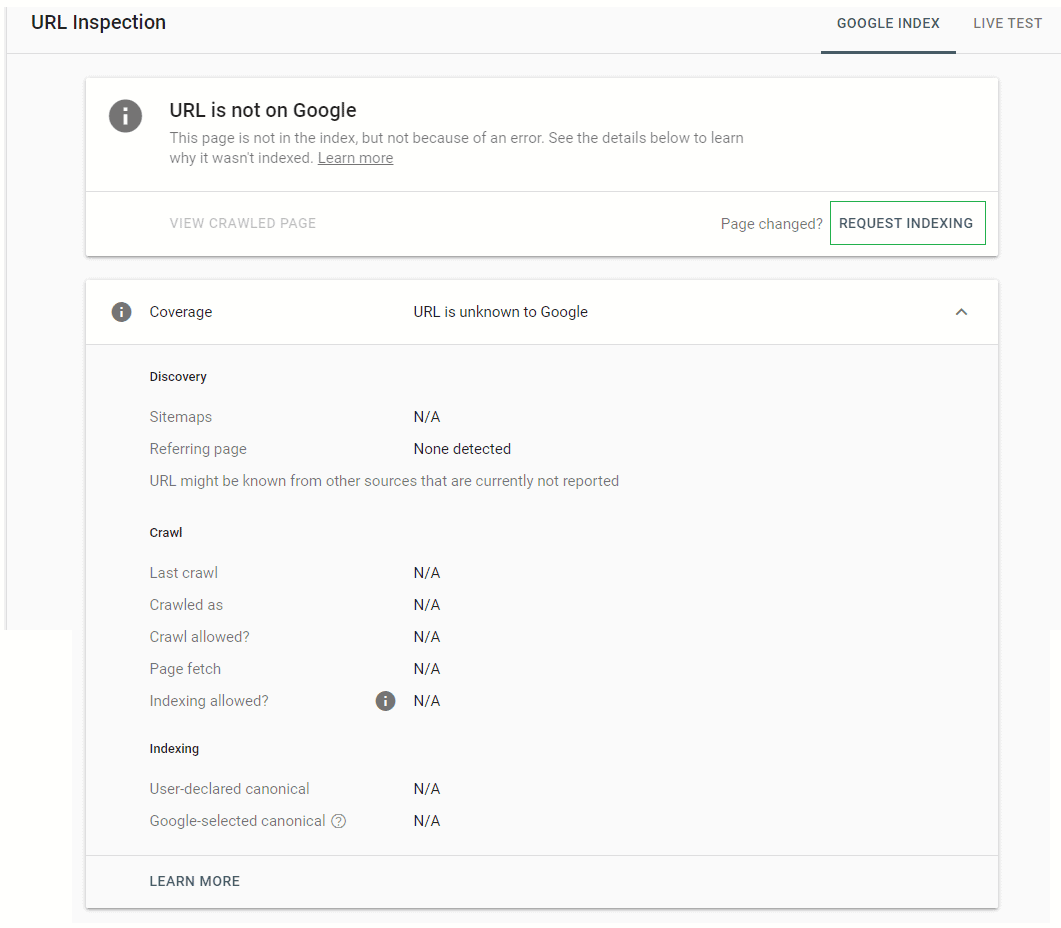Click the Indexing section heading
Screen dimensions: 1061x928
pyautogui.click(x=175, y=749)
